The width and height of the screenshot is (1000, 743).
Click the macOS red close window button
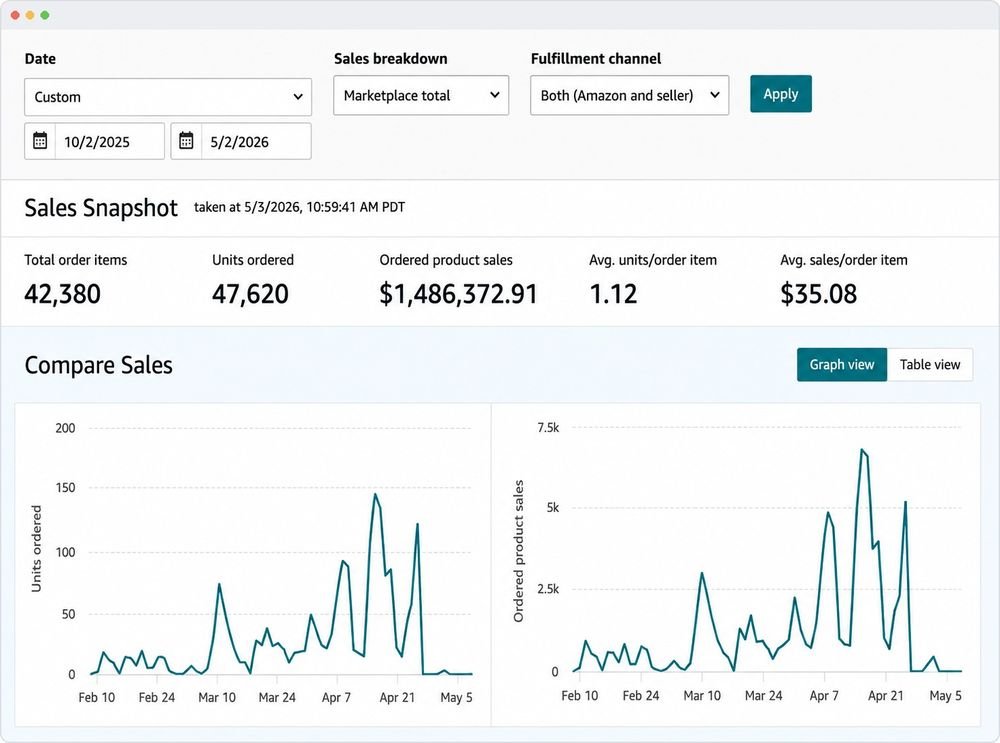click(x=15, y=15)
